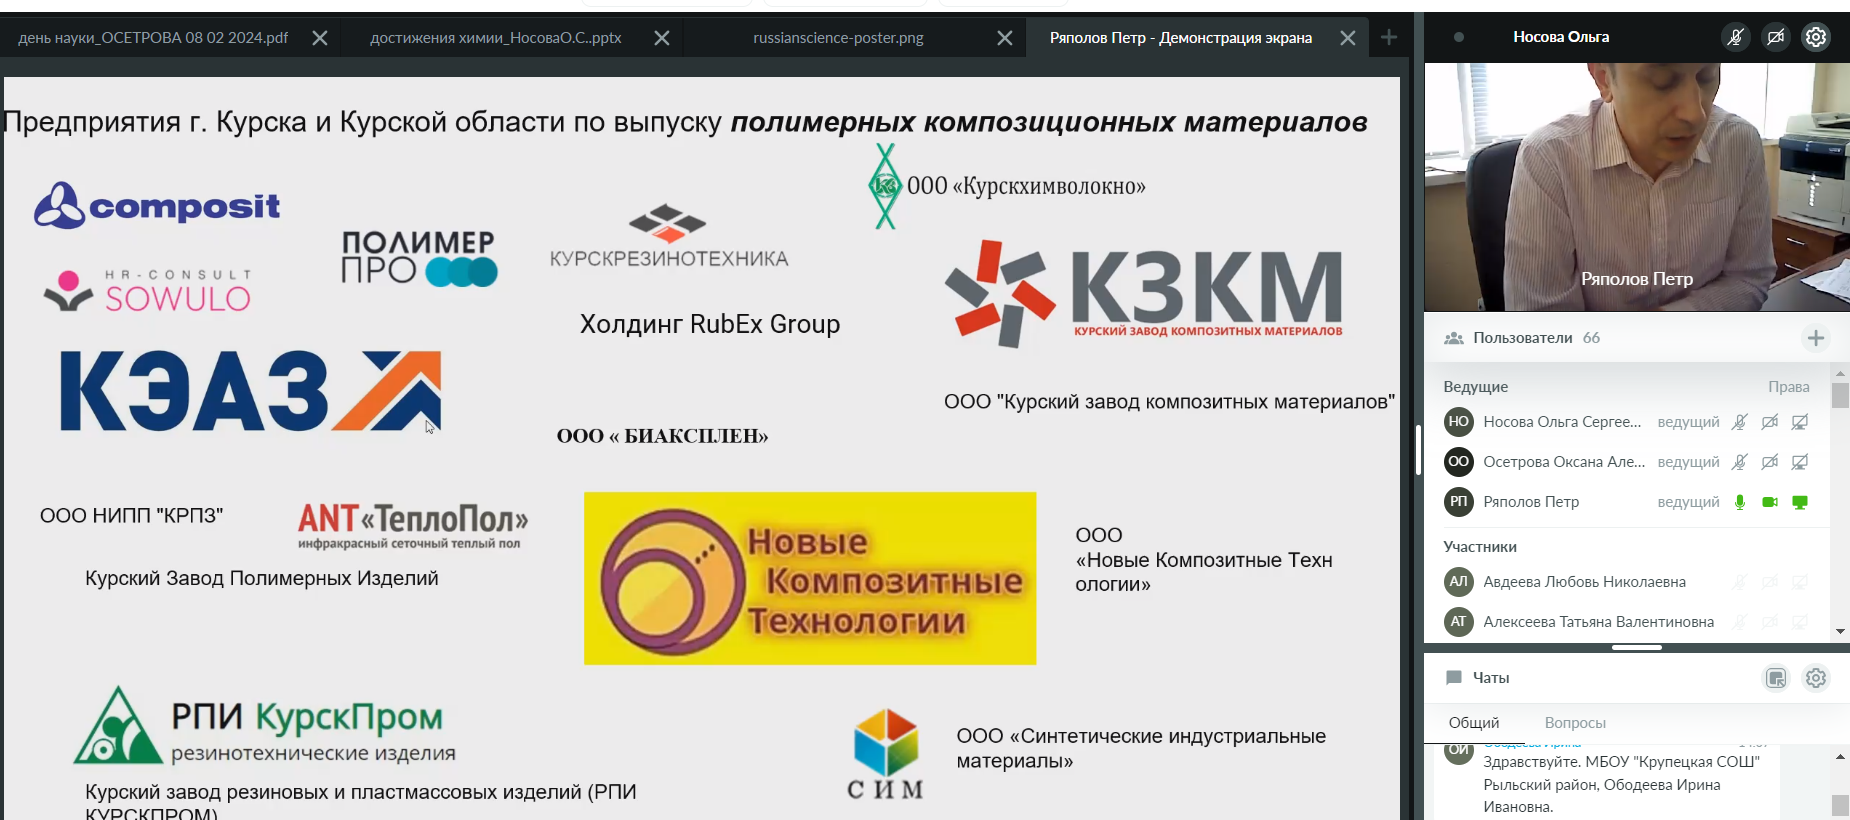
Task: Select user Осетрова Оксана in presenters list
Action: [1564, 462]
